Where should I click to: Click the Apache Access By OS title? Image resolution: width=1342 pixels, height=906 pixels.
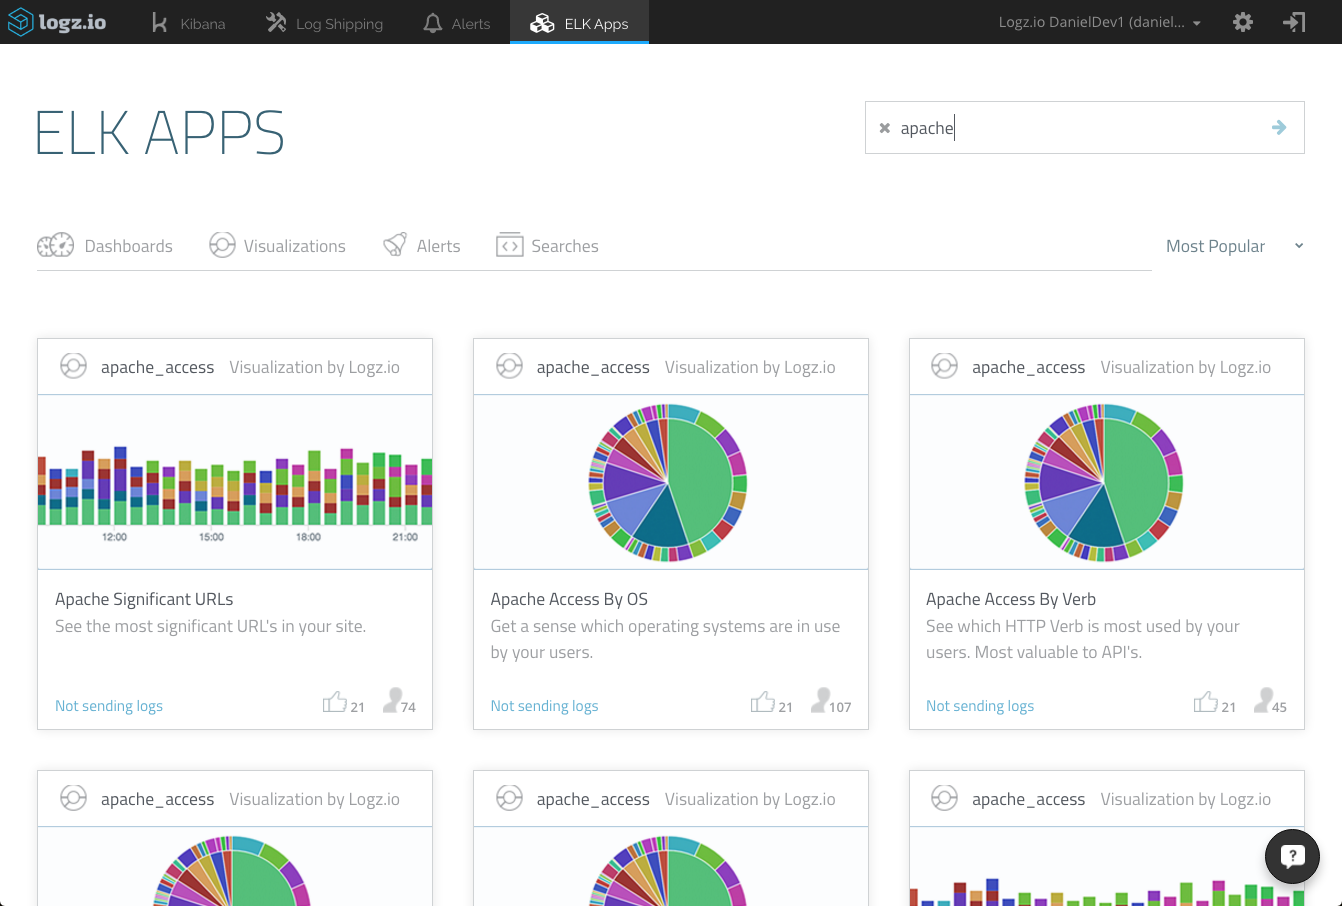(569, 599)
